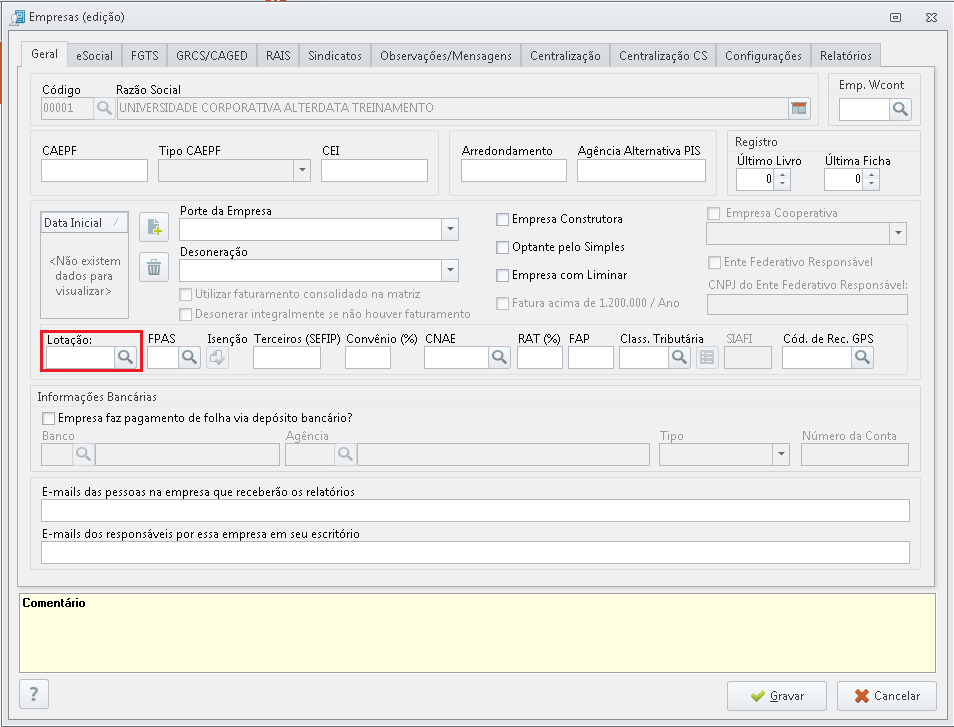954x727 pixels.
Task: Decrease the Último Livro value
Action: point(782,184)
